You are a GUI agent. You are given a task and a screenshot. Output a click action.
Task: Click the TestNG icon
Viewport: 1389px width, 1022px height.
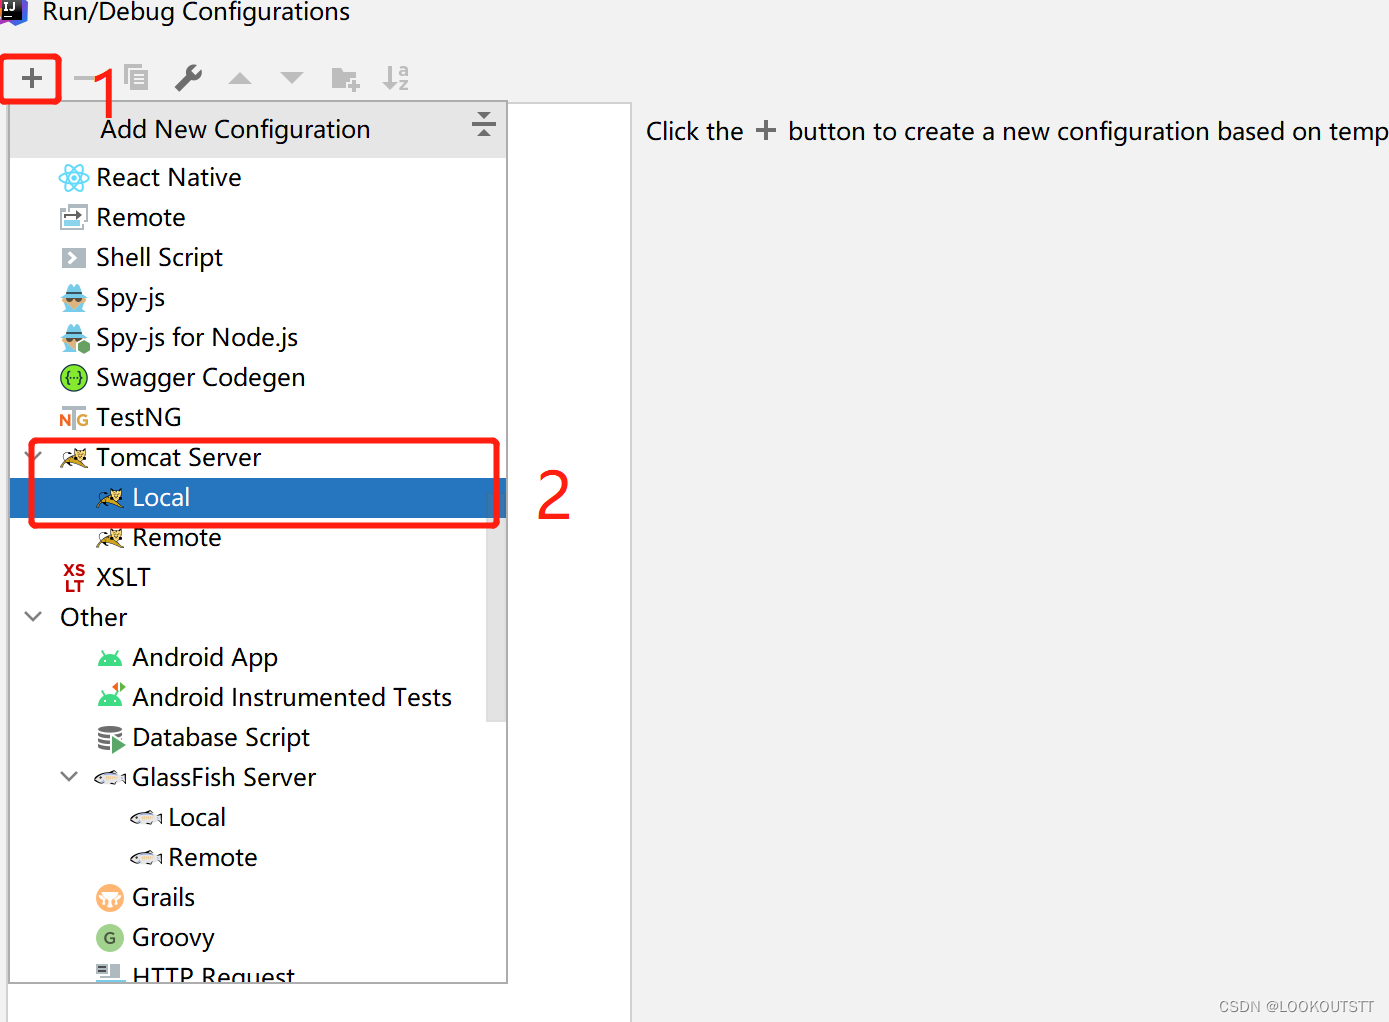[74, 418]
